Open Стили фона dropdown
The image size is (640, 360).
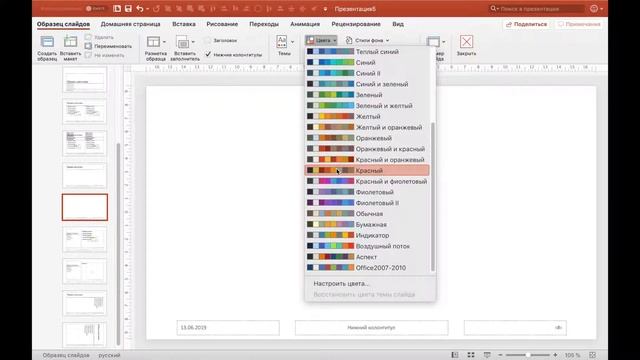367,40
